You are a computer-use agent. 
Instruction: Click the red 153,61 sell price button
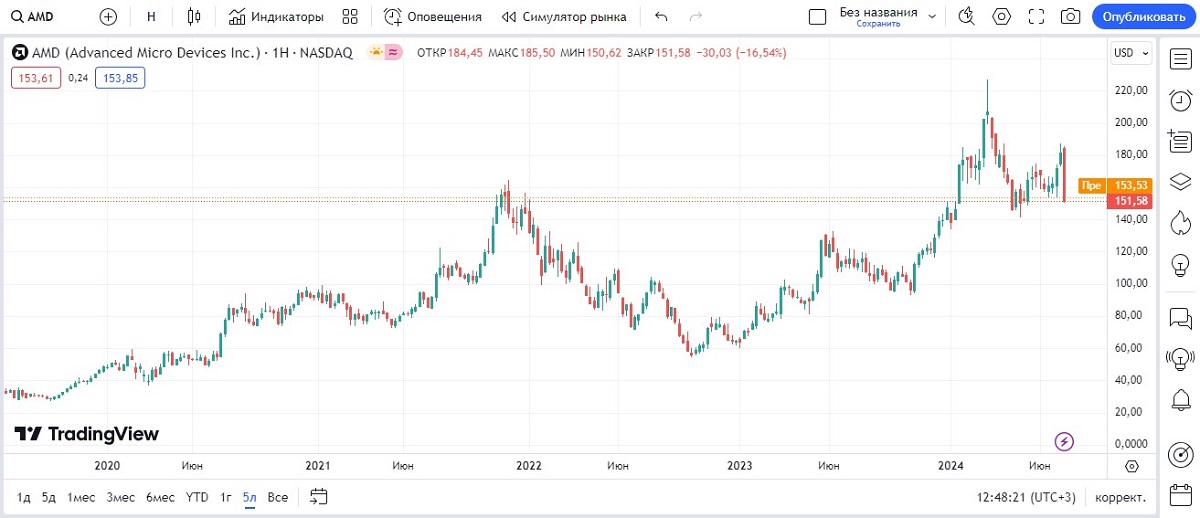36,78
